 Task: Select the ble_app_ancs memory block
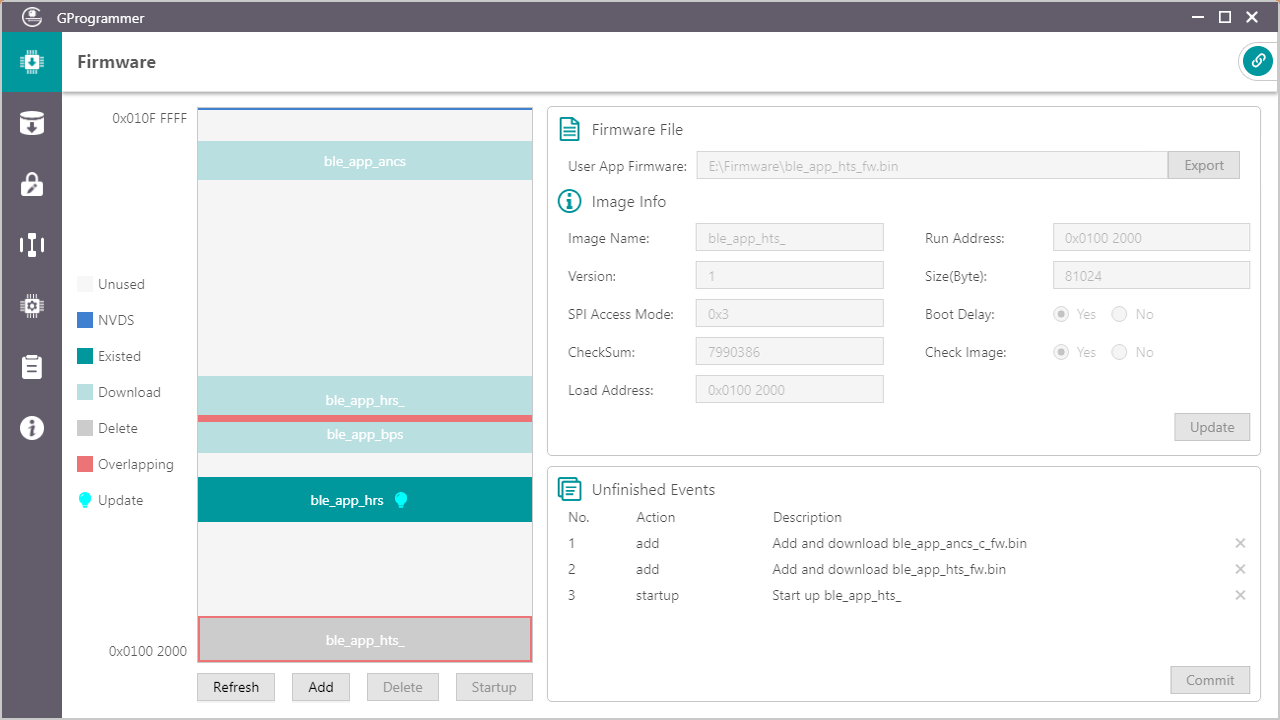pyautogui.click(x=364, y=161)
